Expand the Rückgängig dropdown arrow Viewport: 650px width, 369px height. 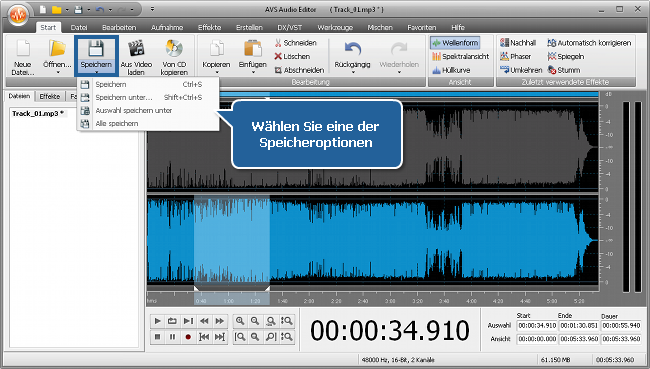[353, 73]
